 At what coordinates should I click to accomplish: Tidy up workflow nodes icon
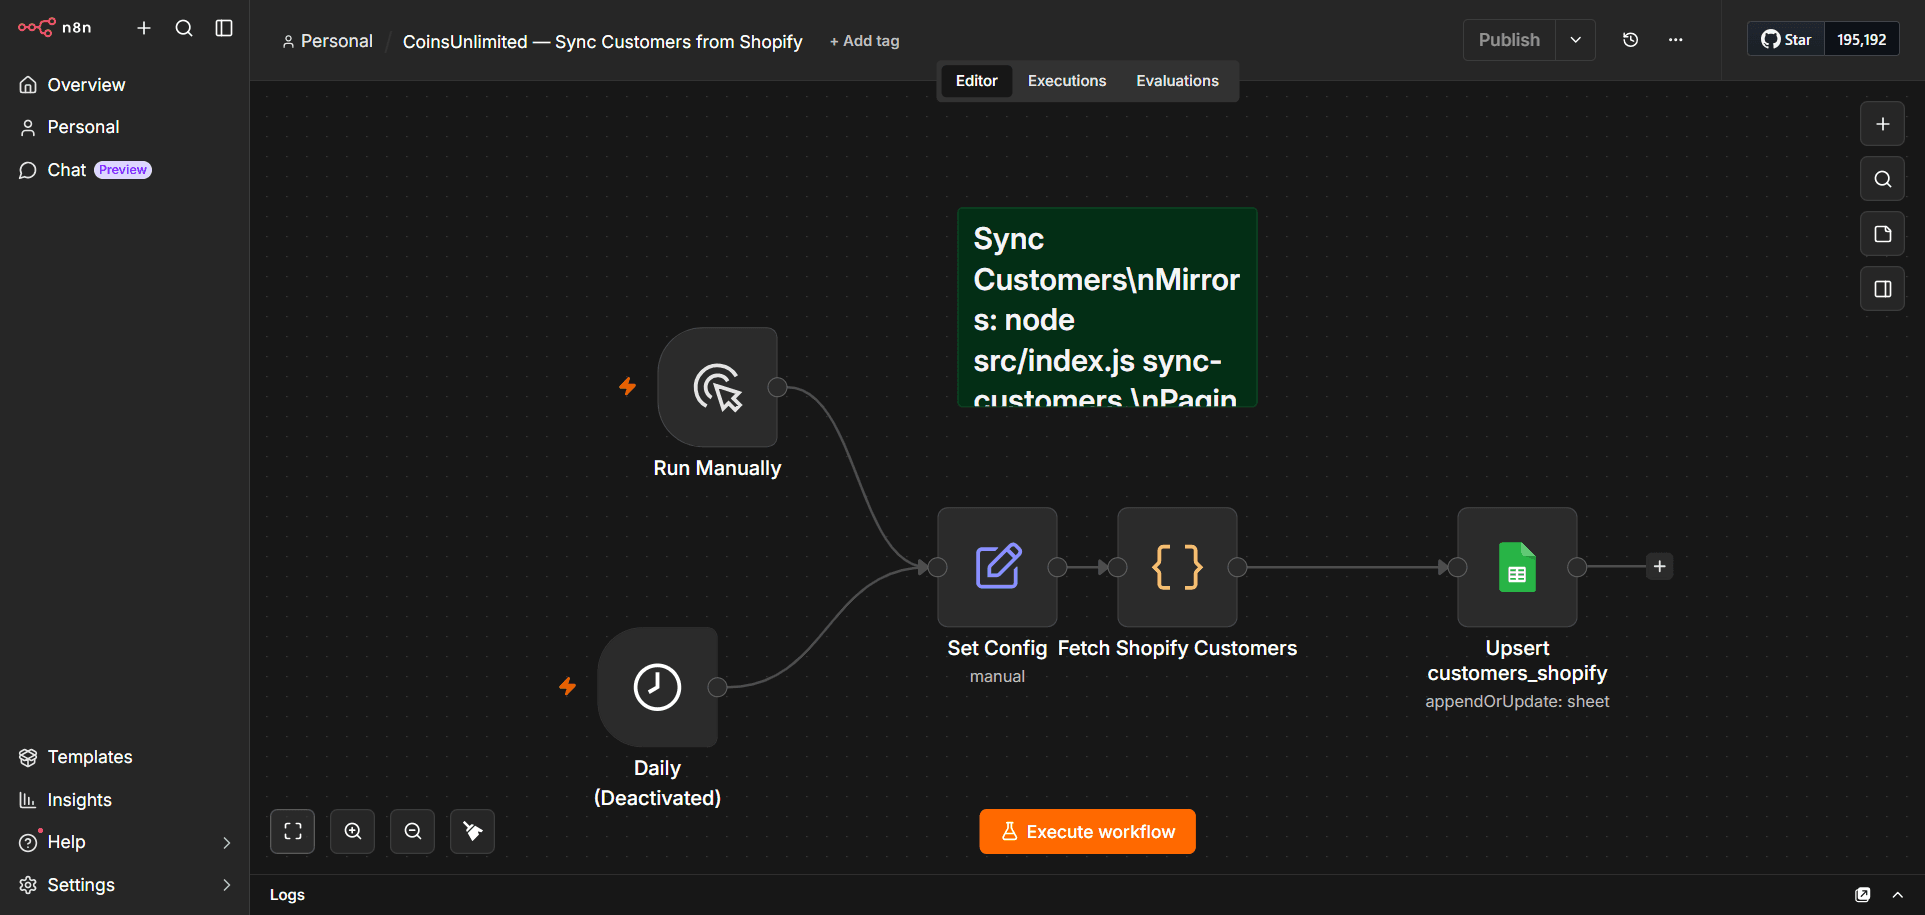coord(472,831)
